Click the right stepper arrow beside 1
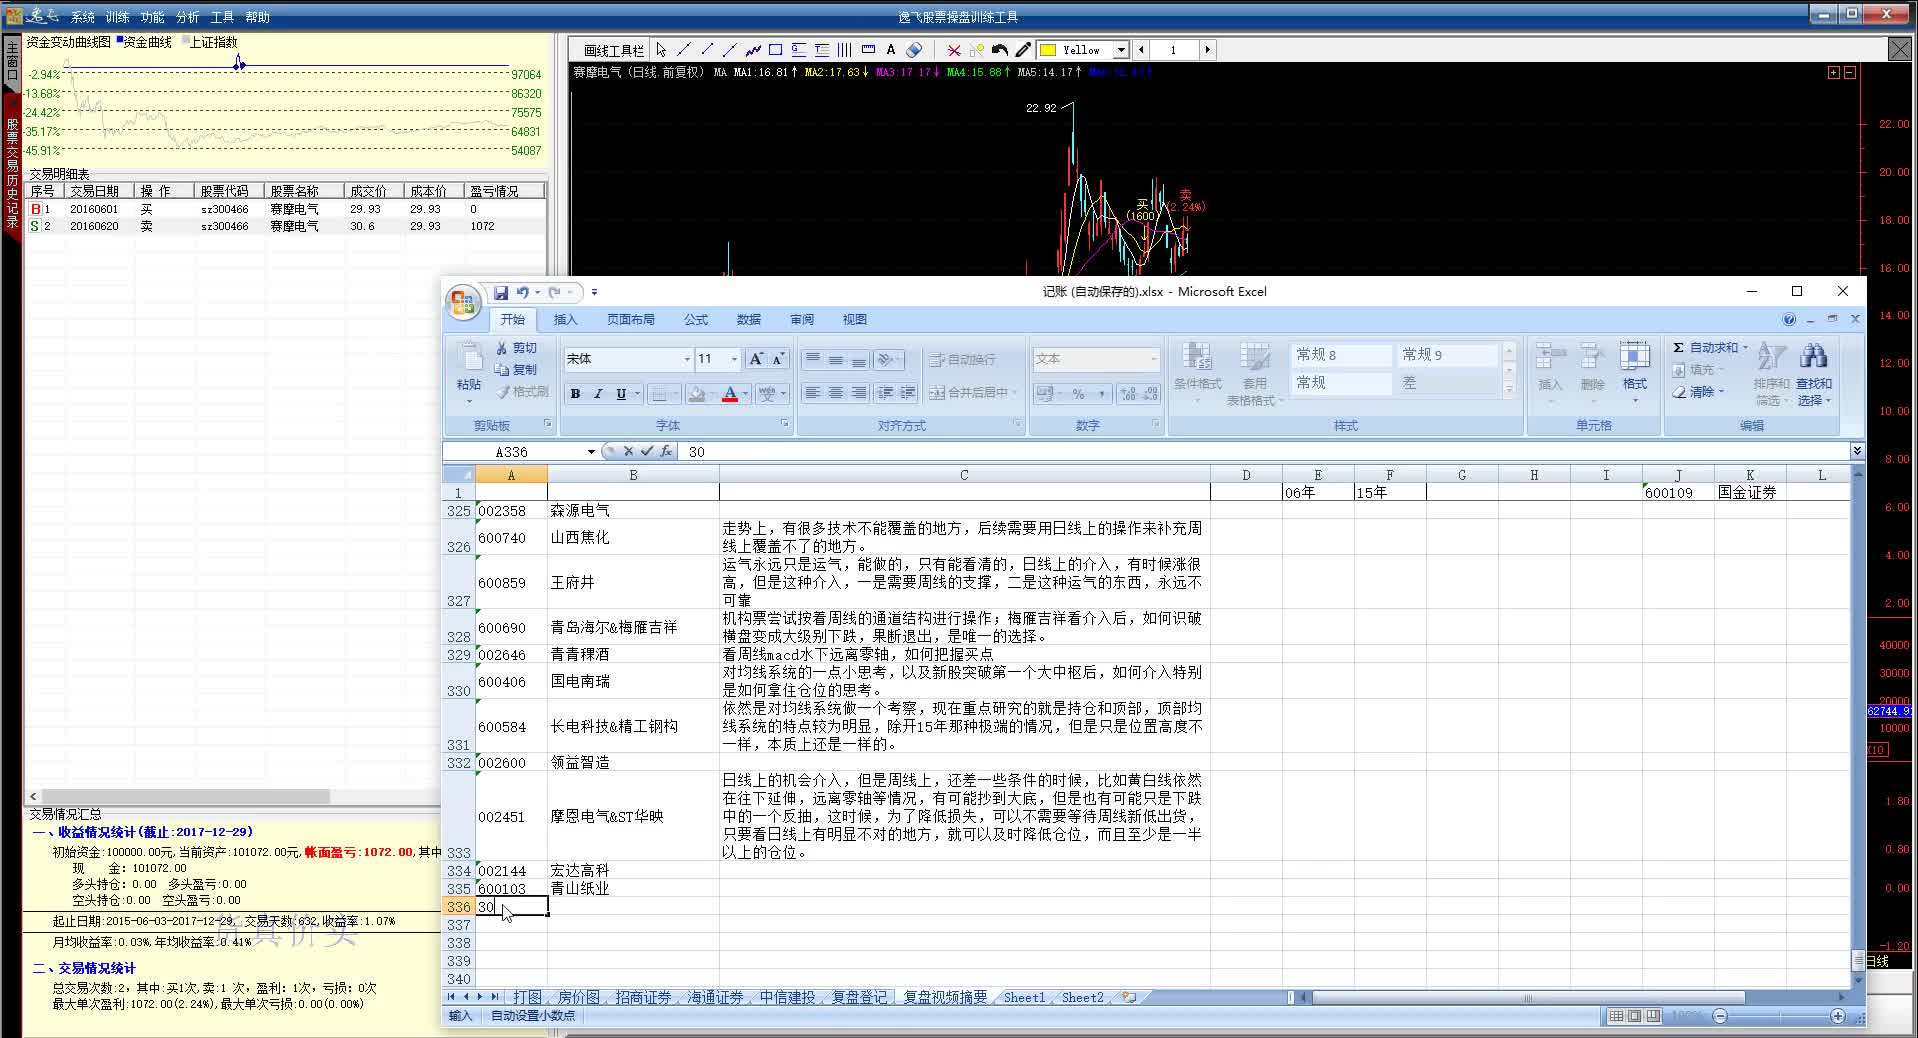The height and width of the screenshot is (1038, 1918). pos(1207,50)
